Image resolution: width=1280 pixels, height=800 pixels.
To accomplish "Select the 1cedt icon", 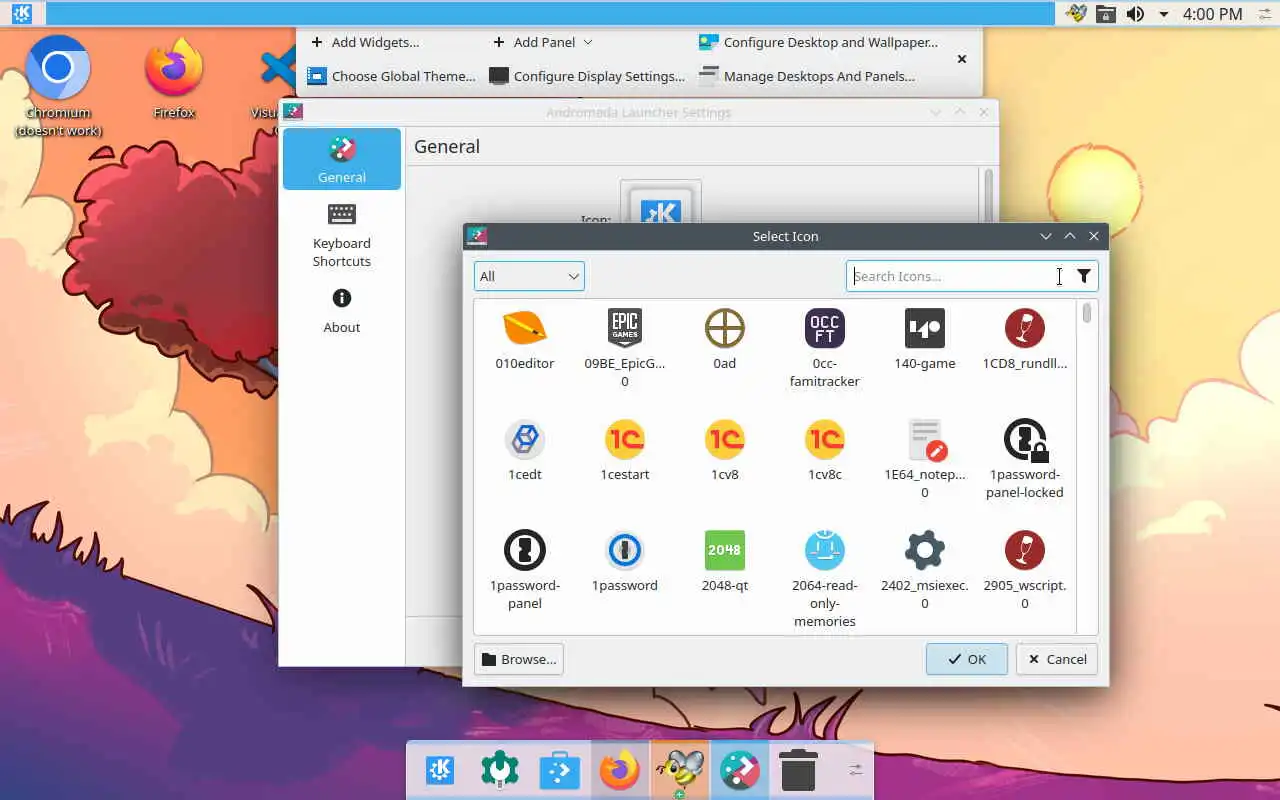I will point(525,451).
